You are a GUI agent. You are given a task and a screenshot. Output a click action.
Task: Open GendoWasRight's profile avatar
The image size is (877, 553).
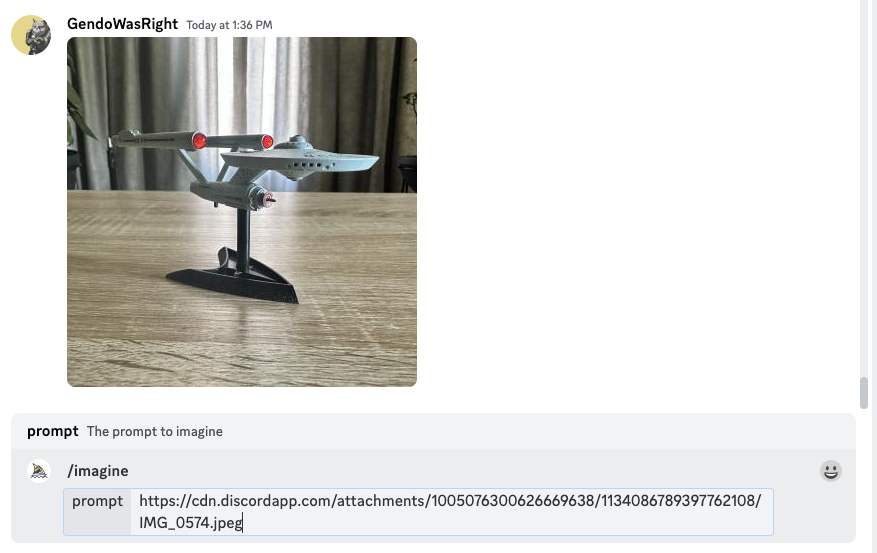31,35
